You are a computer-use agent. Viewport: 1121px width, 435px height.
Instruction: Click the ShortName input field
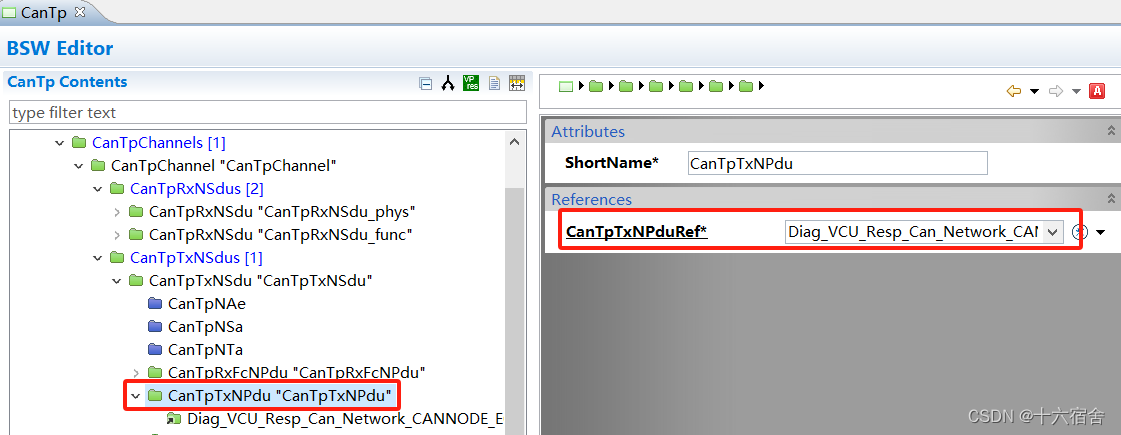coord(837,163)
